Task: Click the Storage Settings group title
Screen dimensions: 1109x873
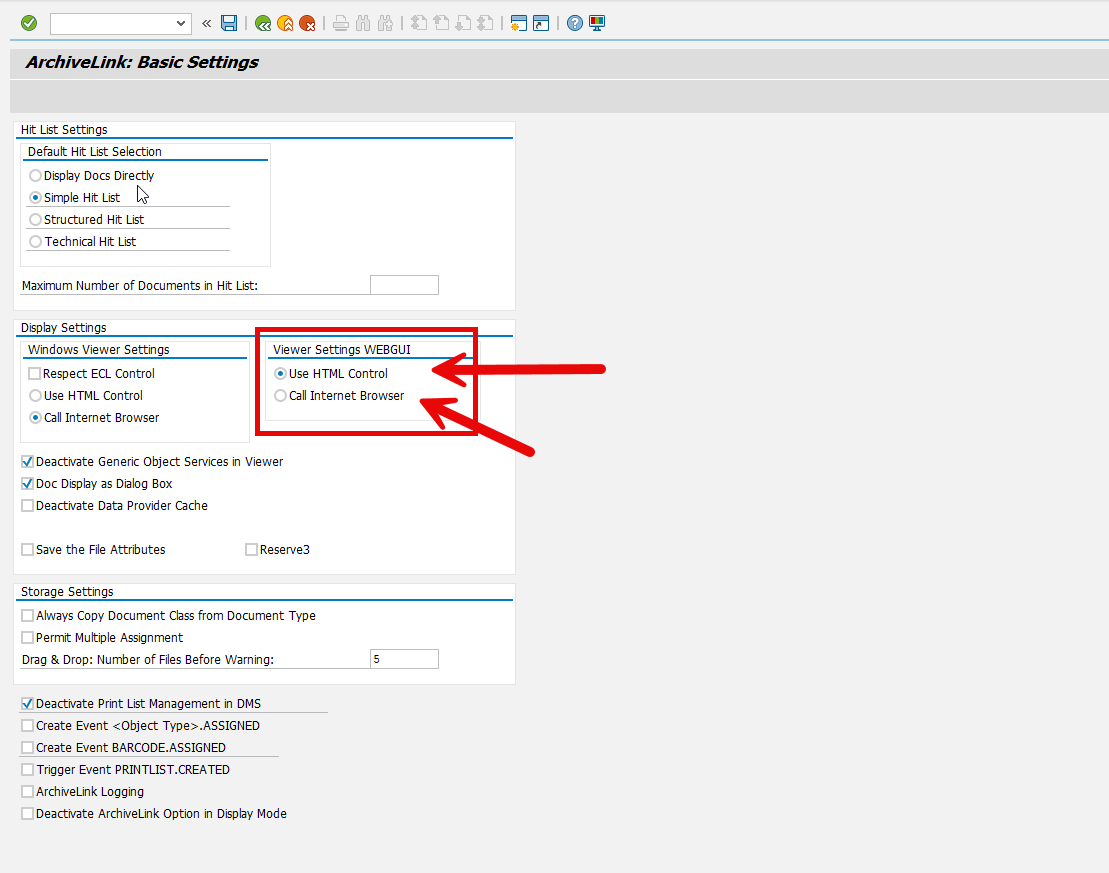Action: tap(67, 591)
